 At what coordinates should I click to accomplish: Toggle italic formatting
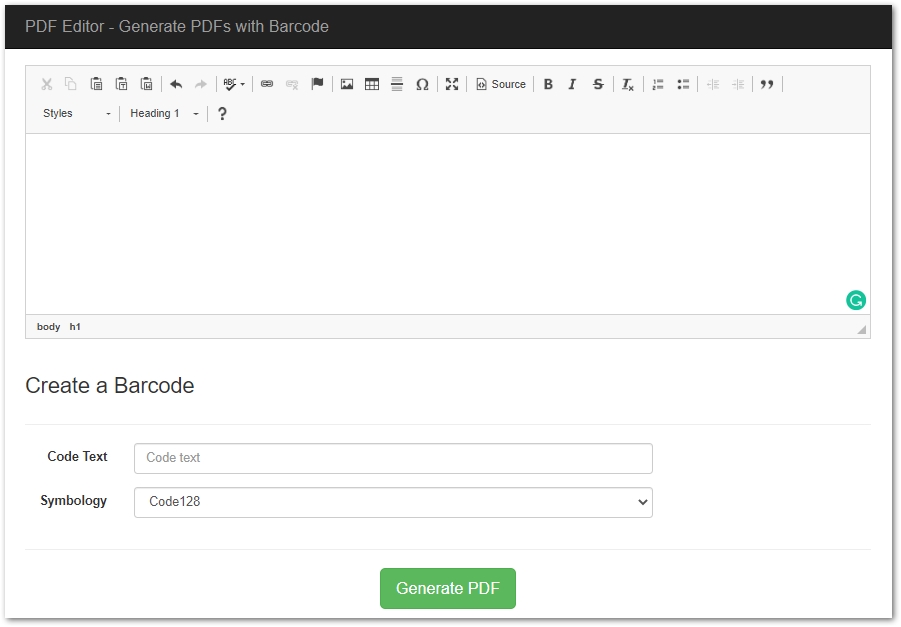(x=572, y=84)
